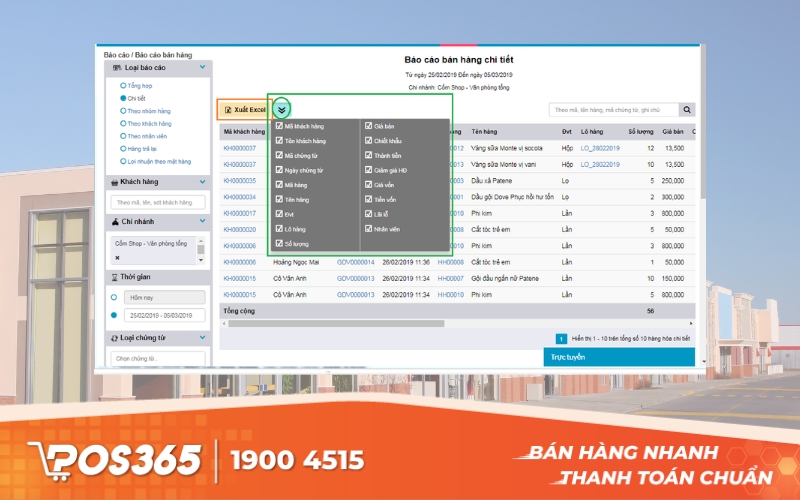Click the horizontal table scrollbar

click(336, 323)
